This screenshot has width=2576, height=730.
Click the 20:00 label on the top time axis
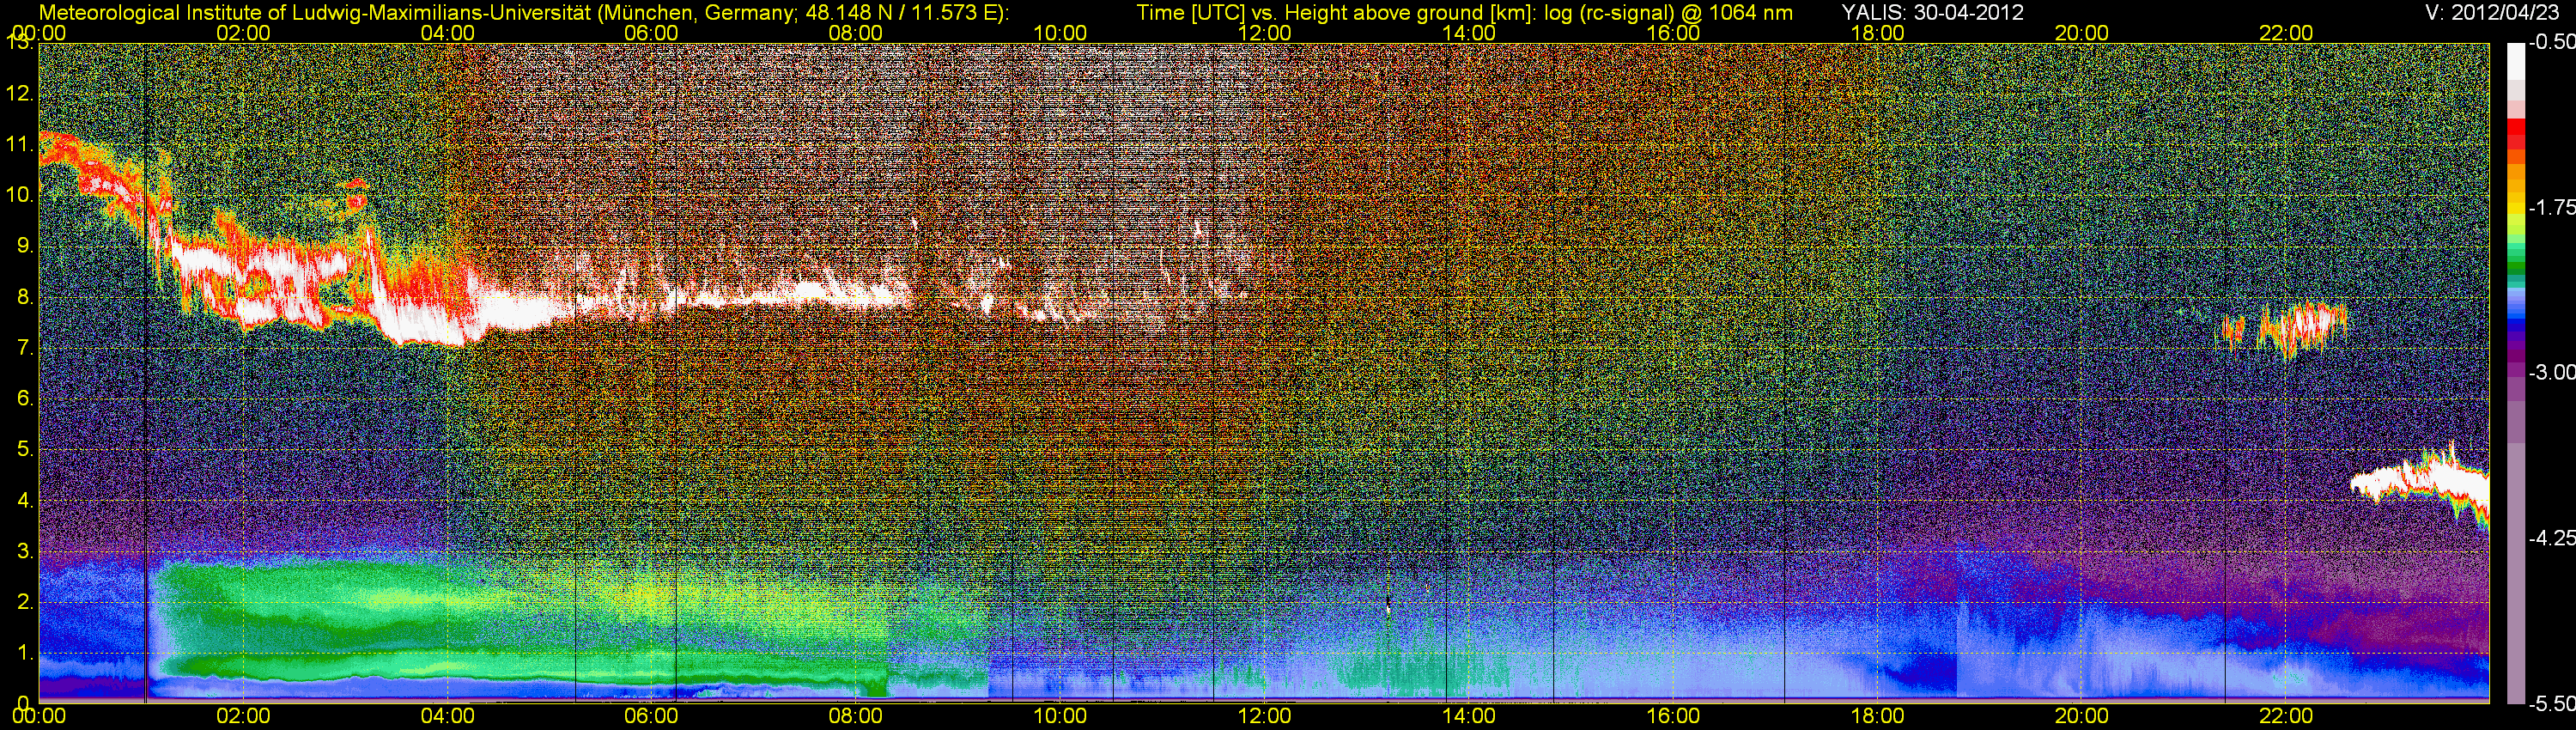(2082, 33)
